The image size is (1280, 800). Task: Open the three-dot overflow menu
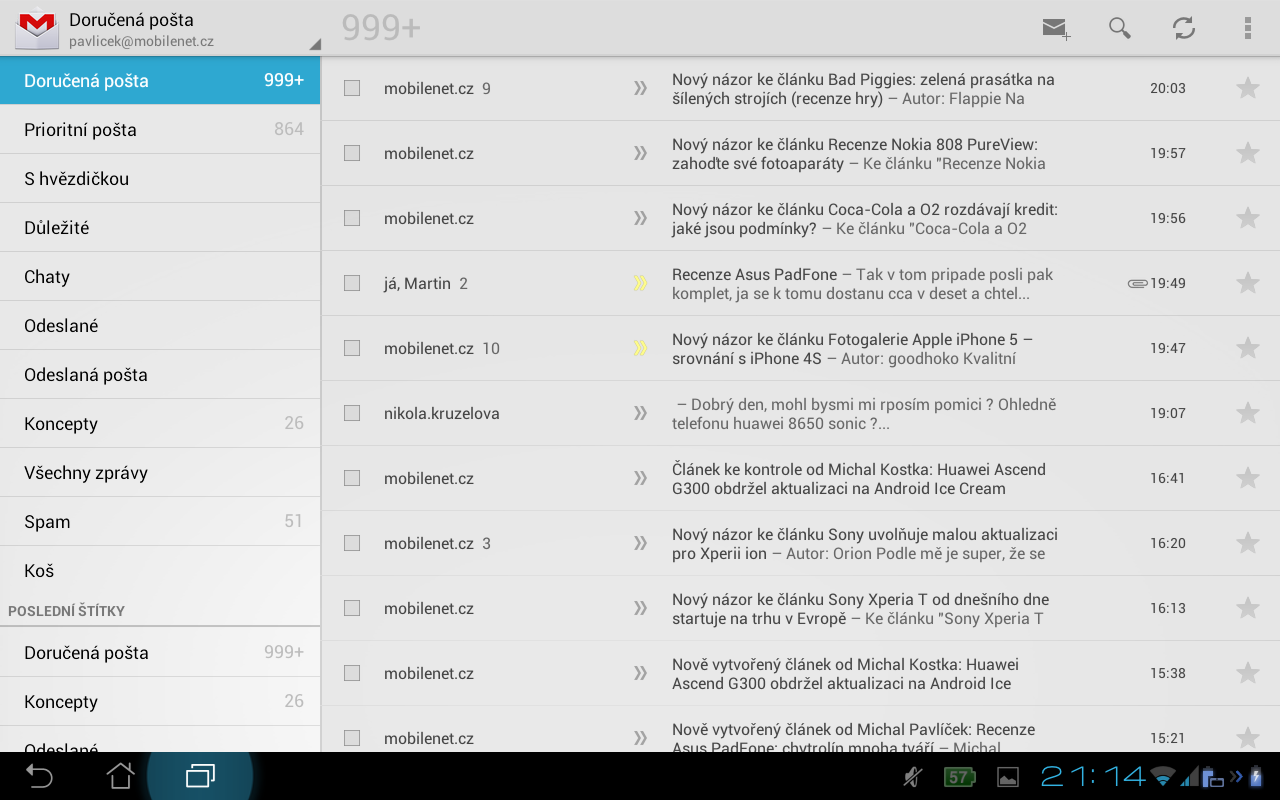tap(1247, 28)
